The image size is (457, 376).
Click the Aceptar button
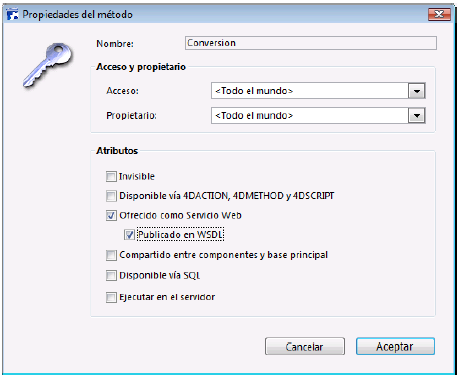[x=395, y=346]
